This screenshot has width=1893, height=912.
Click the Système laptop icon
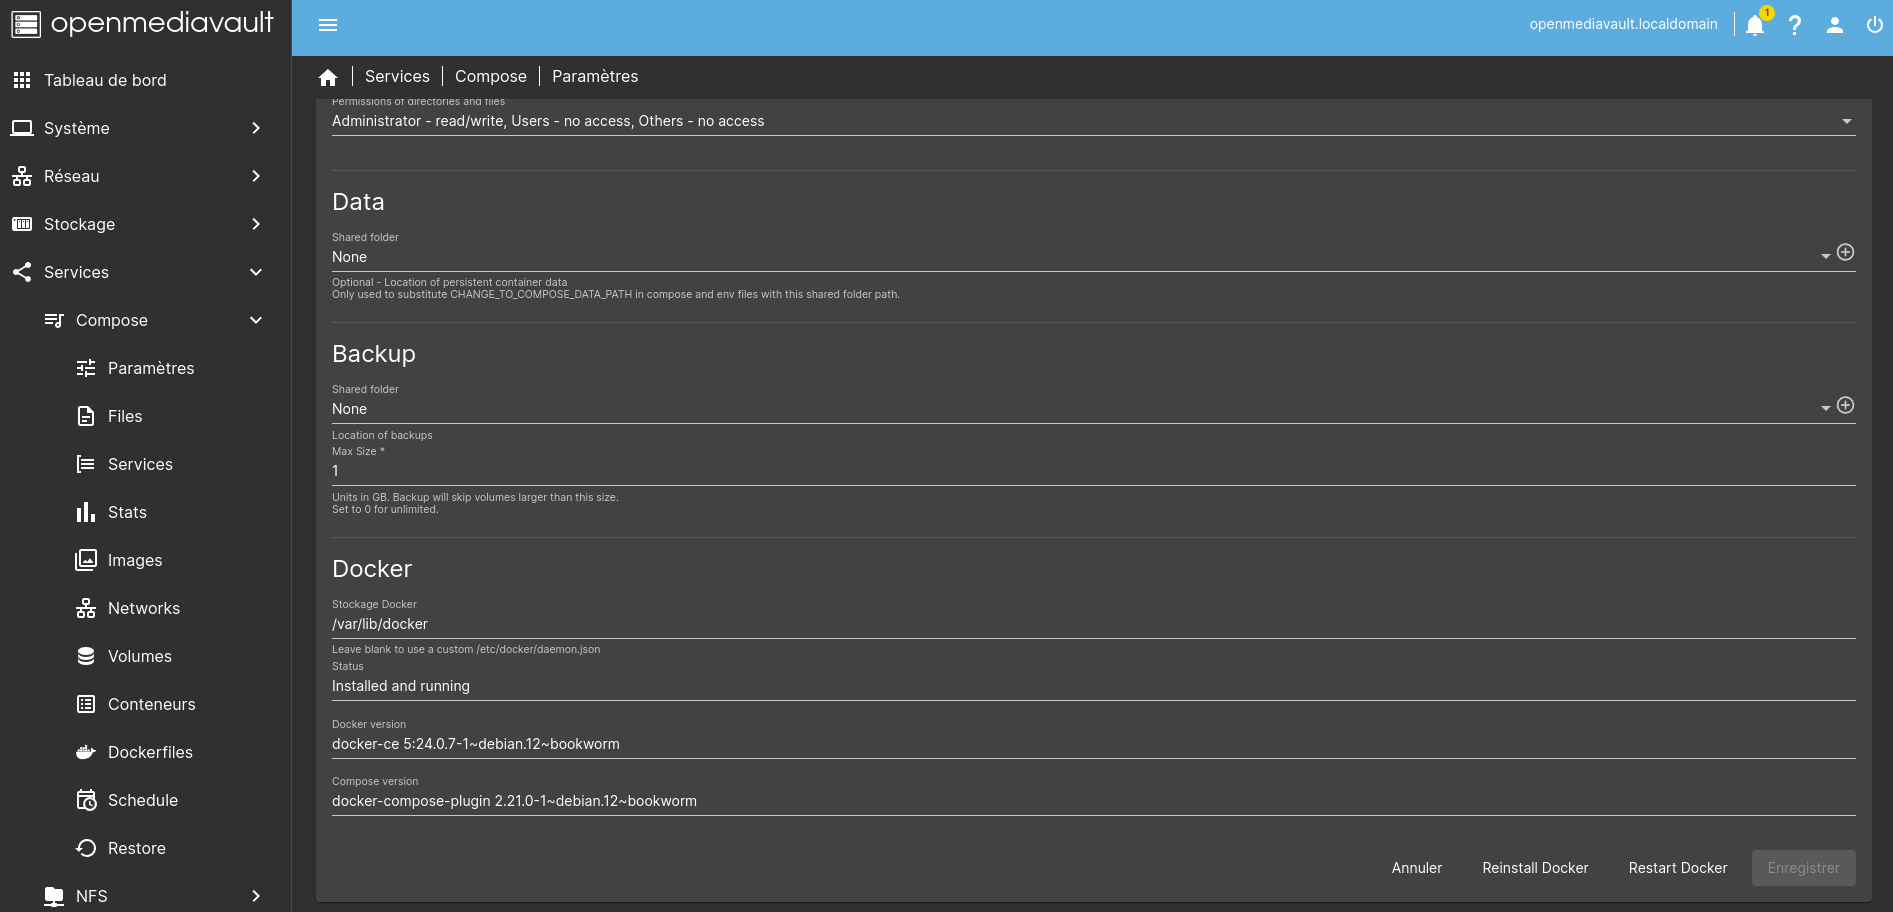click(22, 128)
